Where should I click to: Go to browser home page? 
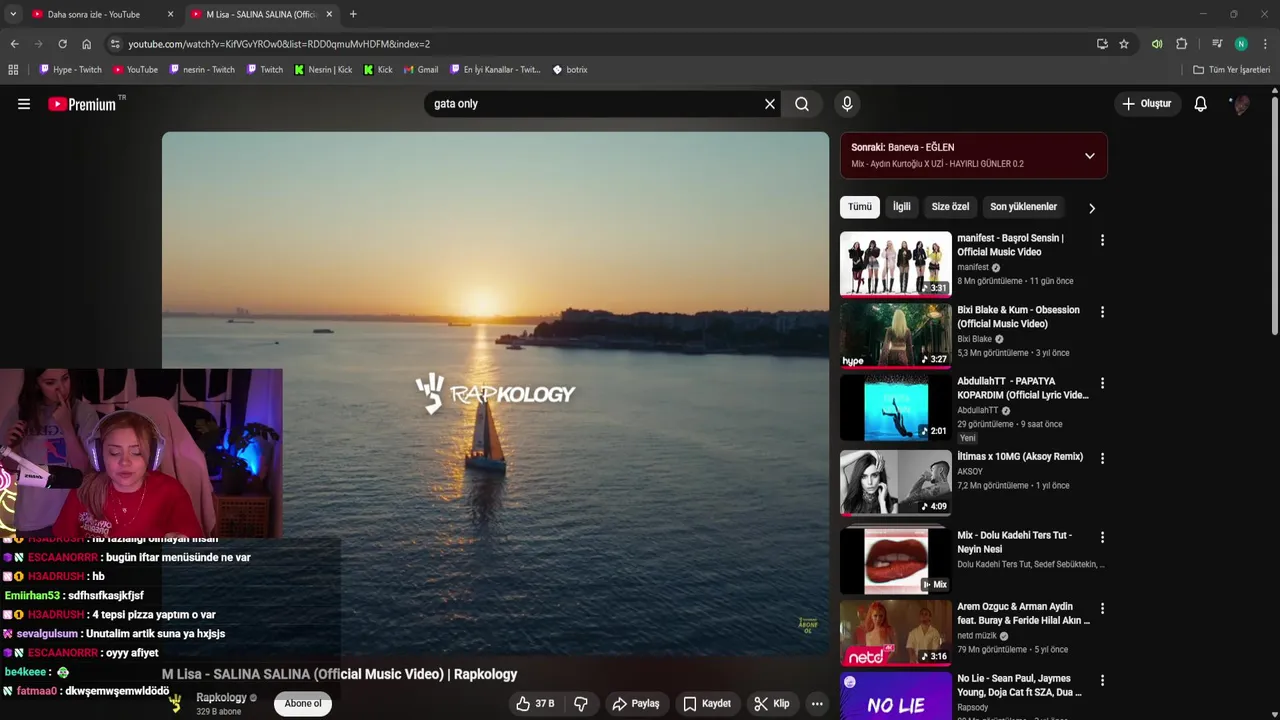coord(86,44)
